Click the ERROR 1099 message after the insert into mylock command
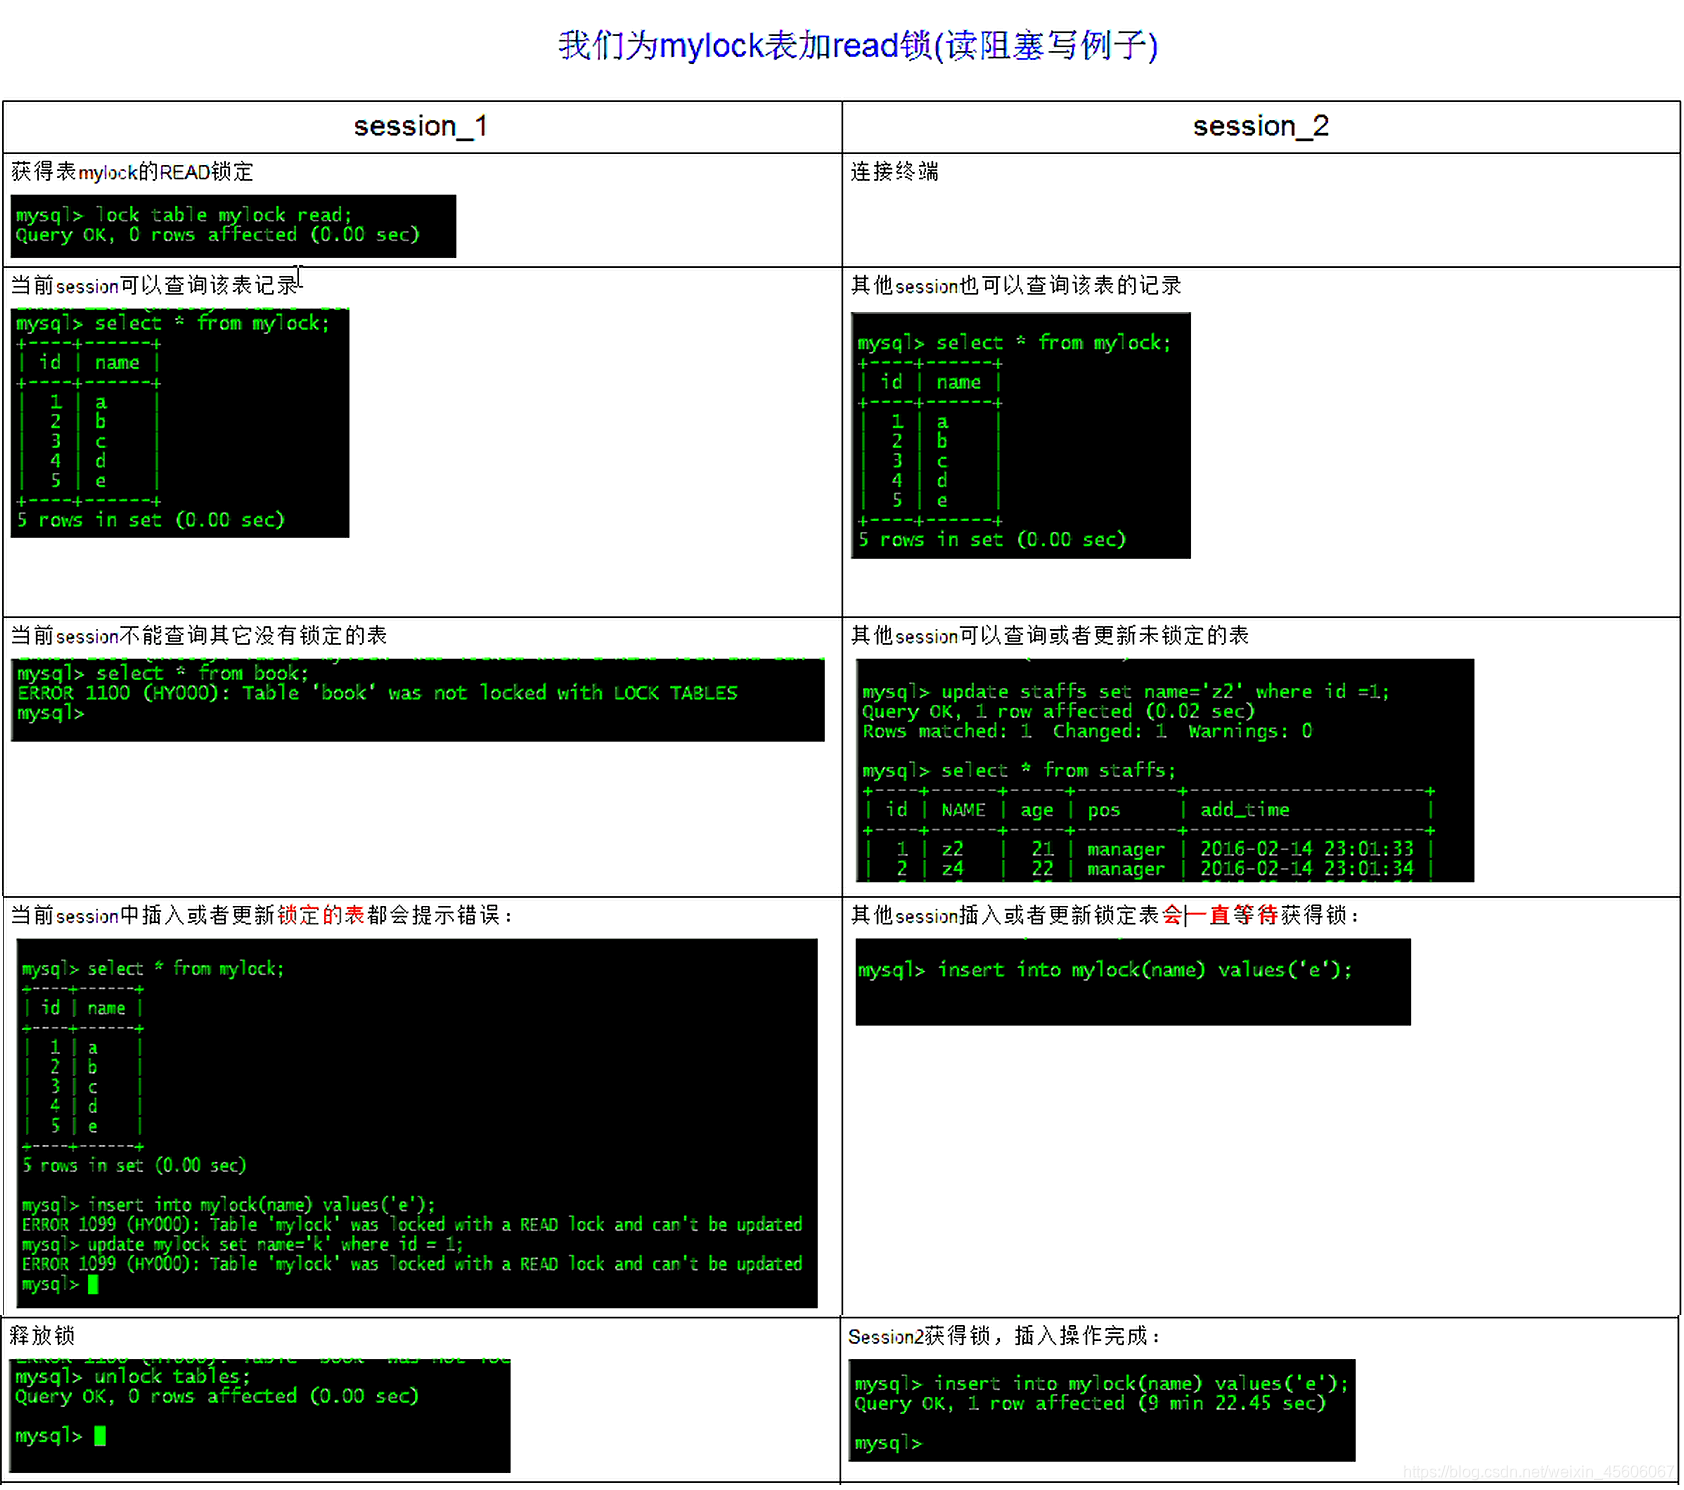The width and height of the screenshot is (1684, 1490). pos(412,1225)
